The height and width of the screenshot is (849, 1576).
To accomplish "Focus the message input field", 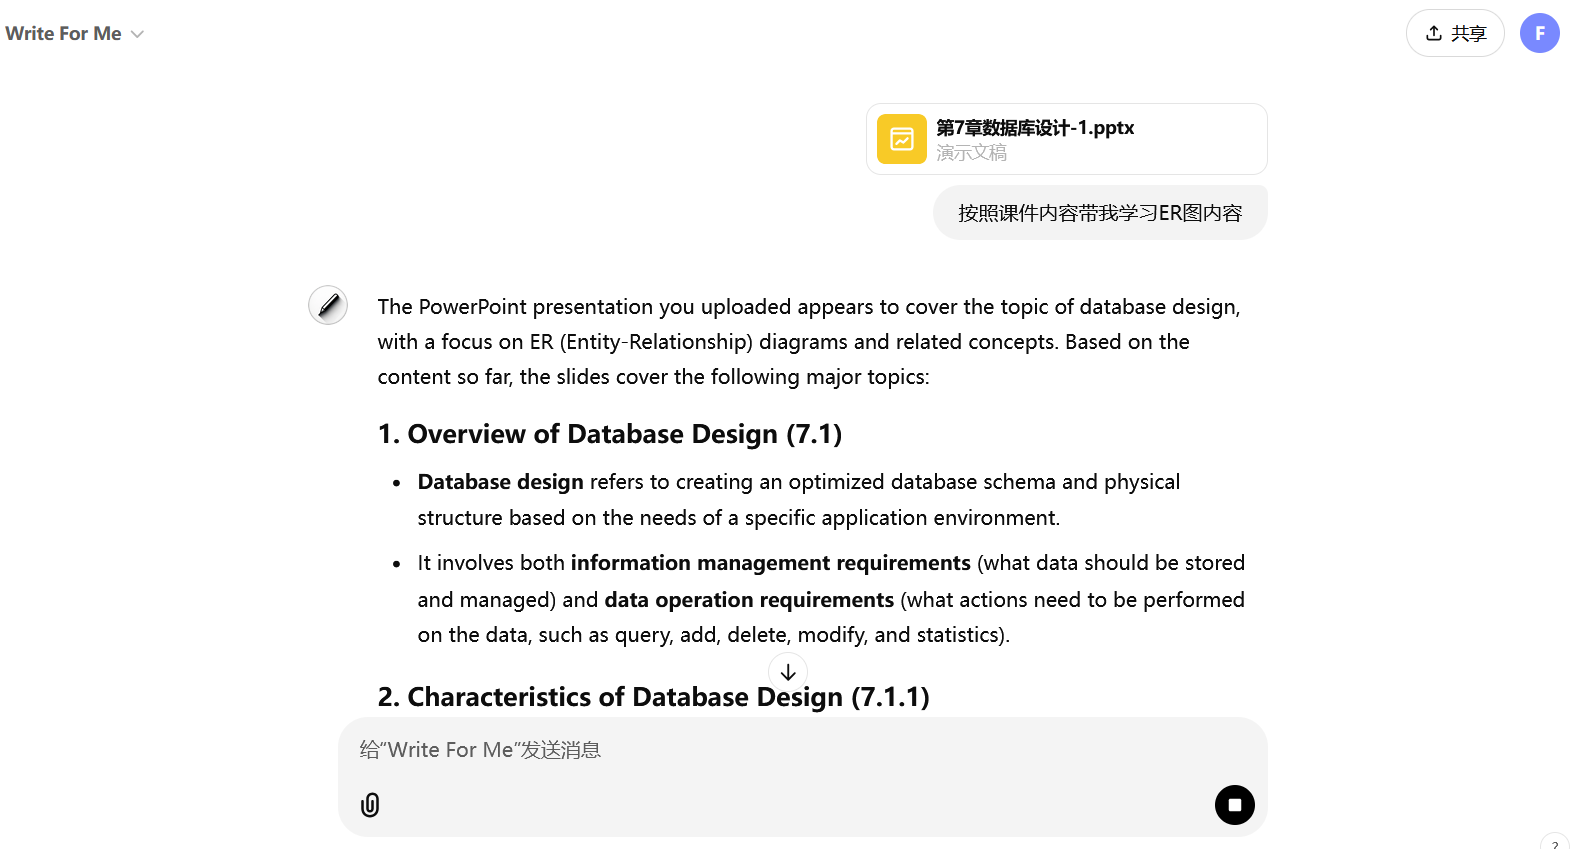I will [802, 750].
